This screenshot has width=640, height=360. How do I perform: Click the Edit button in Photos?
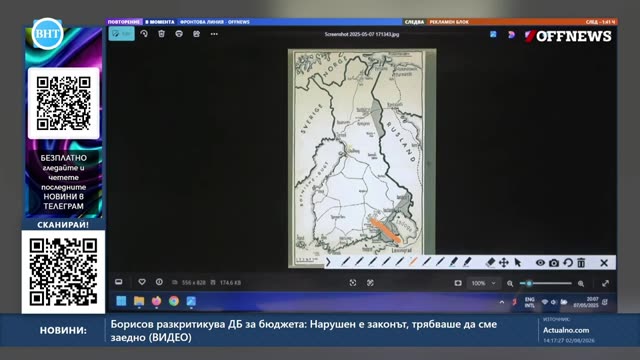pyautogui.click(x=122, y=34)
